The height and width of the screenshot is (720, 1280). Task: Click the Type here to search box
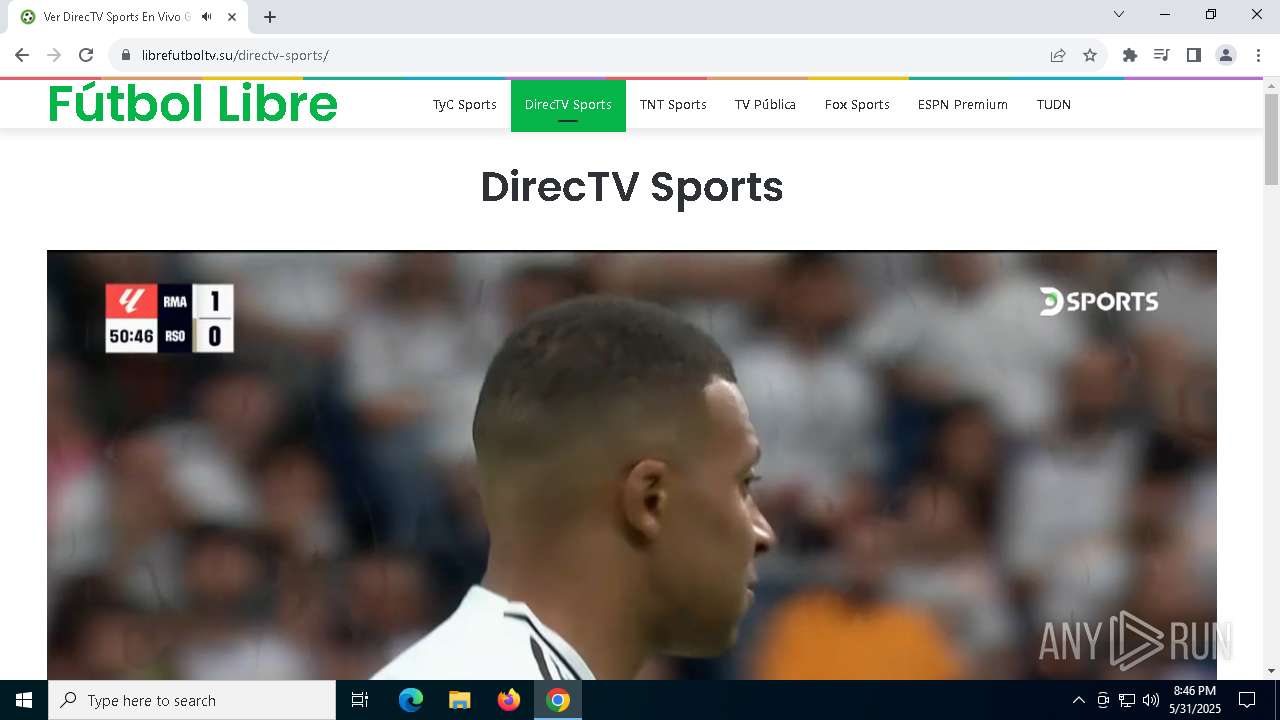coord(192,700)
